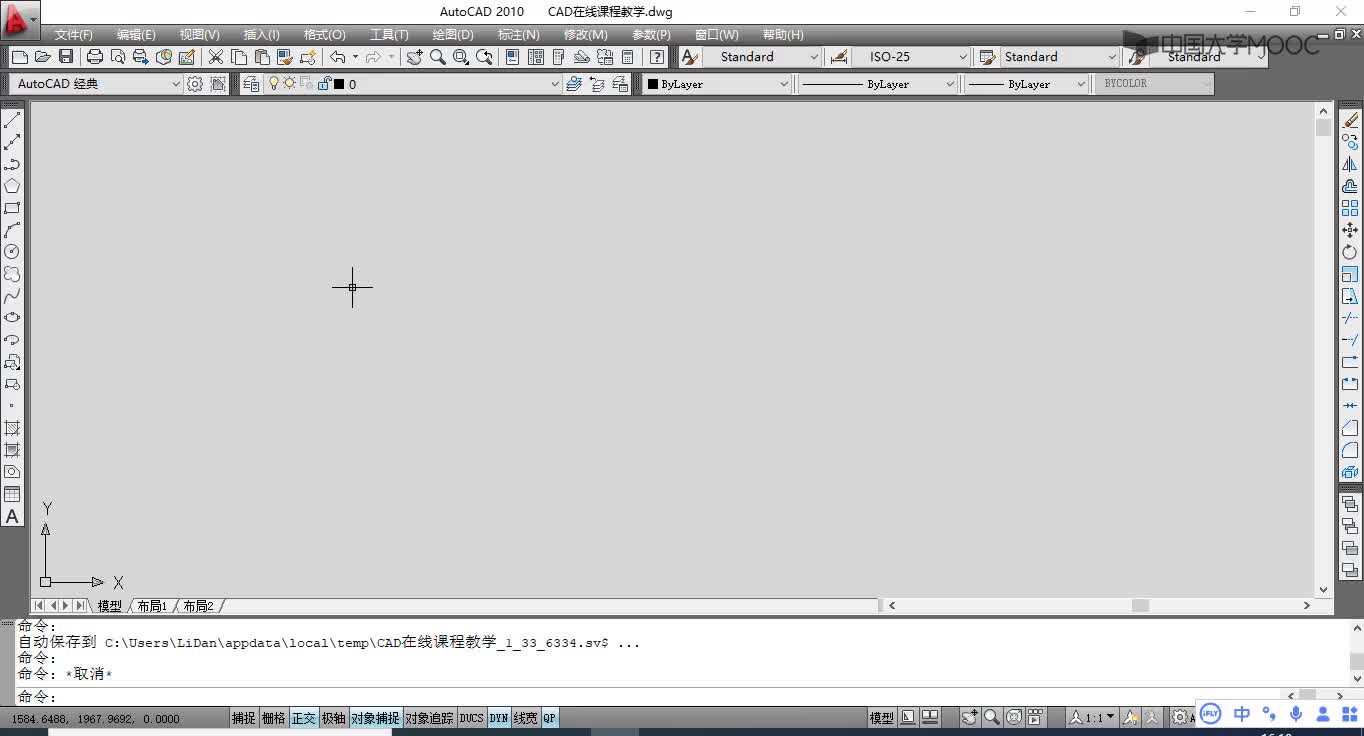Select the Fillet tool

(x=1350, y=450)
